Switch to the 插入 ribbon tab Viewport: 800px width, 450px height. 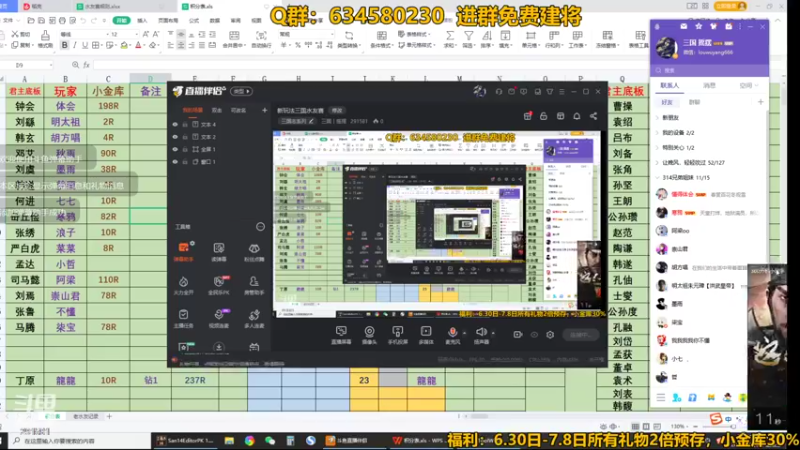142,20
